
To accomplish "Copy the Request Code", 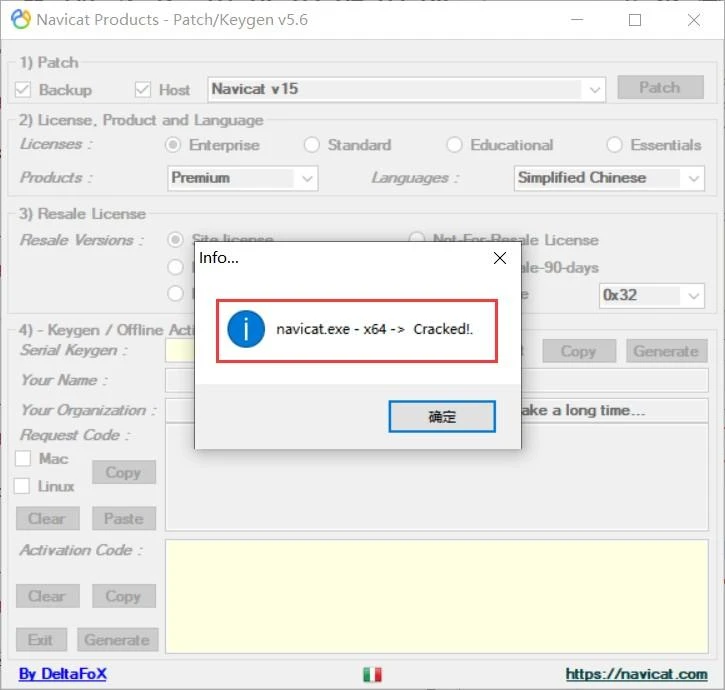I will point(124,472).
